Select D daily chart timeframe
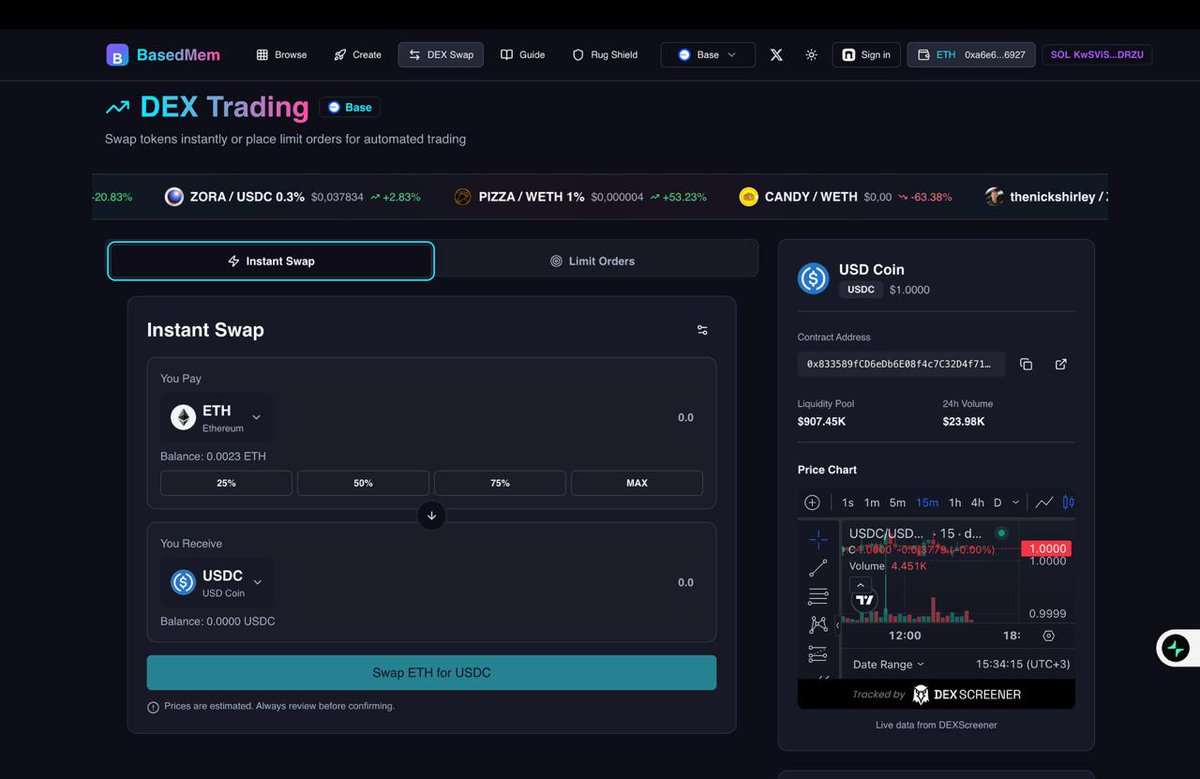The image size is (1200, 779). (997, 502)
